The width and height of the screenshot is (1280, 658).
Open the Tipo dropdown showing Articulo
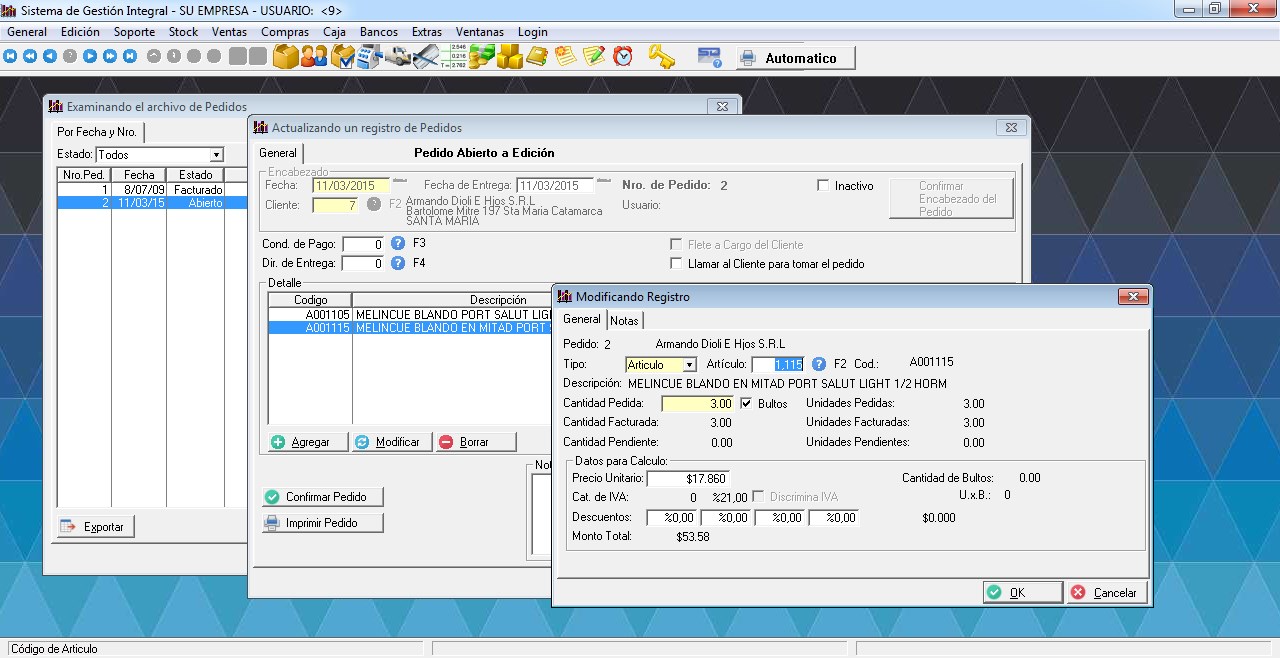(689, 365)
